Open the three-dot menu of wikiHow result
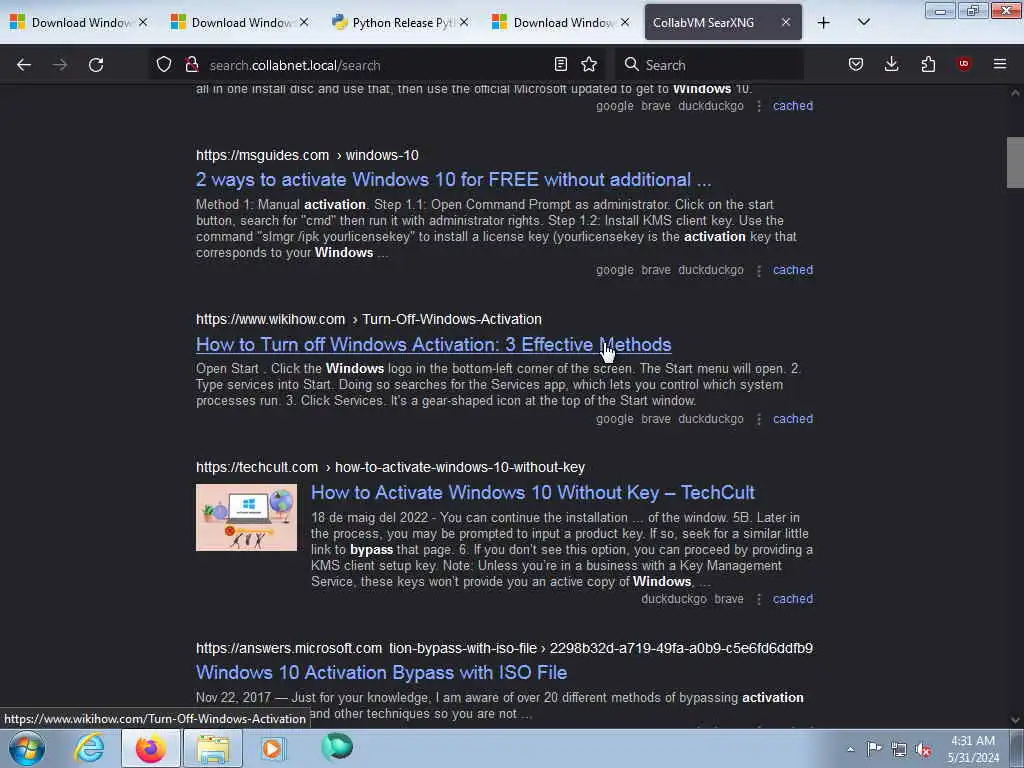 click(x=758, y=419)
